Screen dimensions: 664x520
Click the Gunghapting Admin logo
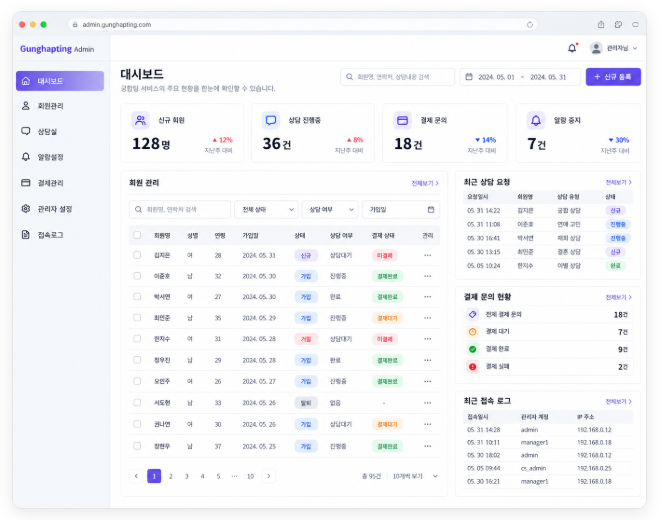[57, 49]
